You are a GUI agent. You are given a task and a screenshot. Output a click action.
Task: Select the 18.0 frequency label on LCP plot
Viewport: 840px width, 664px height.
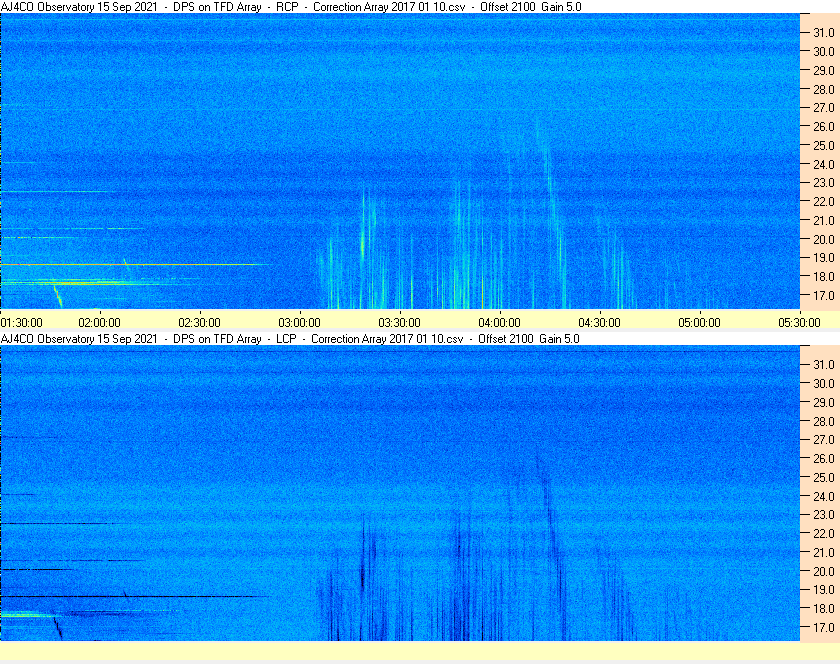824,609
